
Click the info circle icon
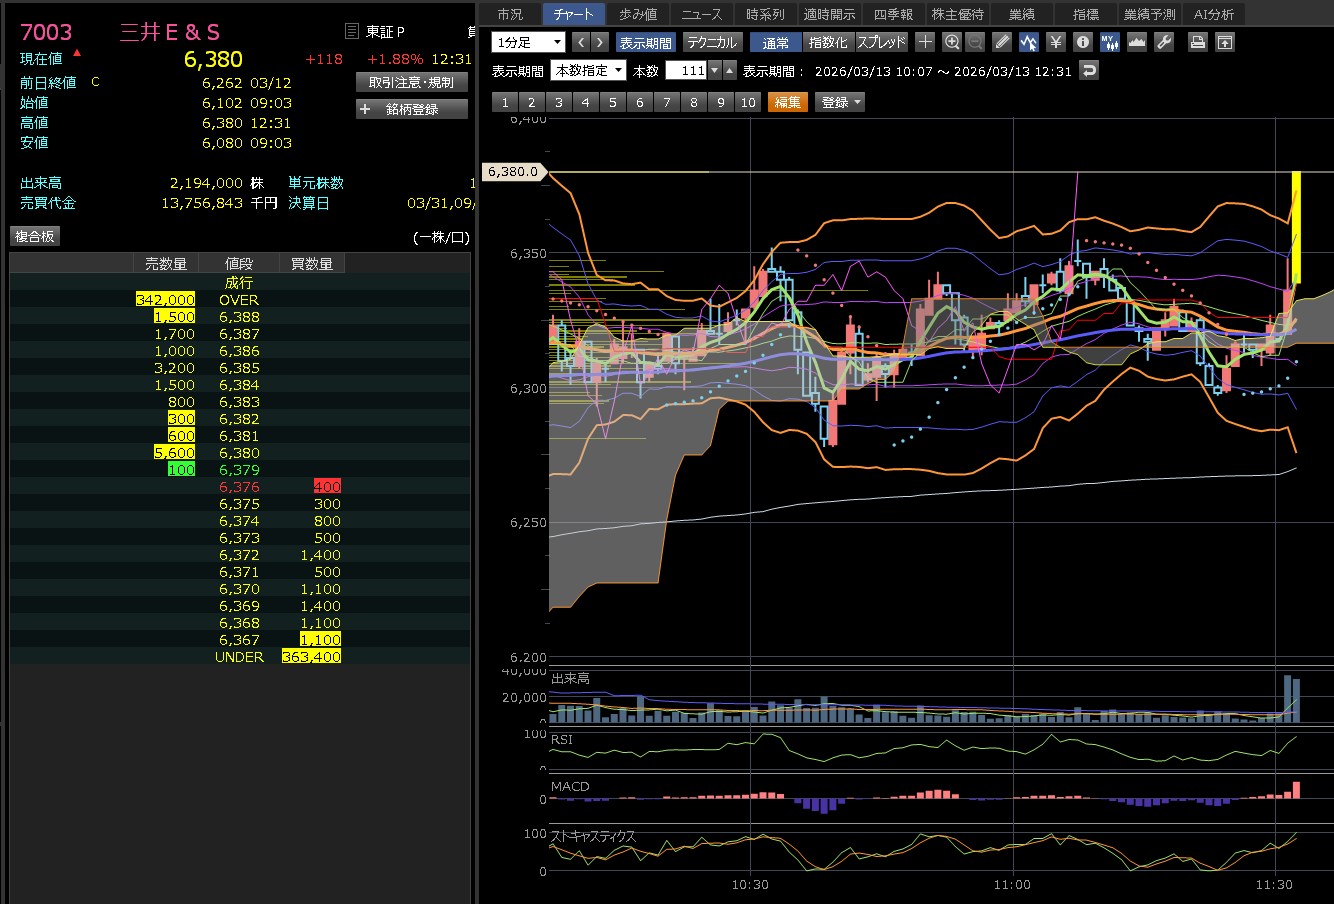[x=1082, y=42]
